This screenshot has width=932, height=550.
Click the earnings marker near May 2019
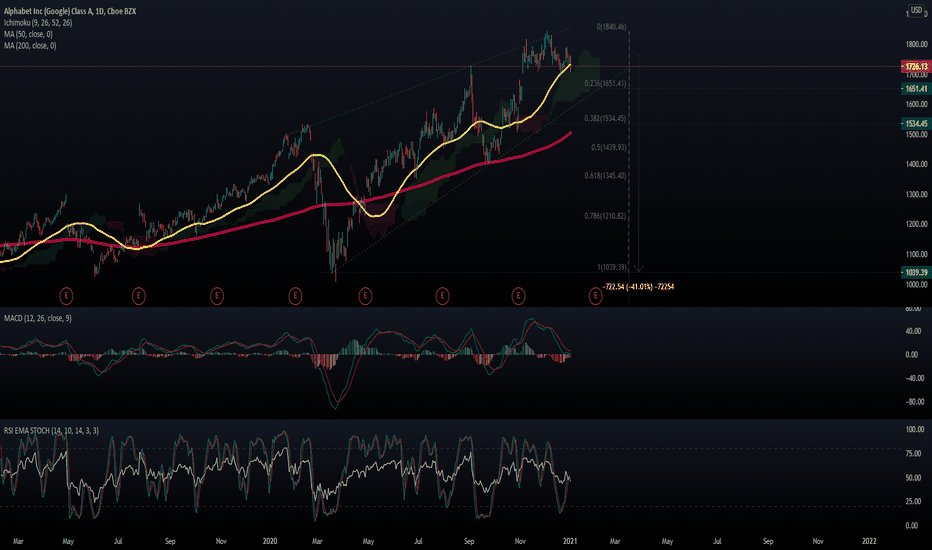click(66, 296)
